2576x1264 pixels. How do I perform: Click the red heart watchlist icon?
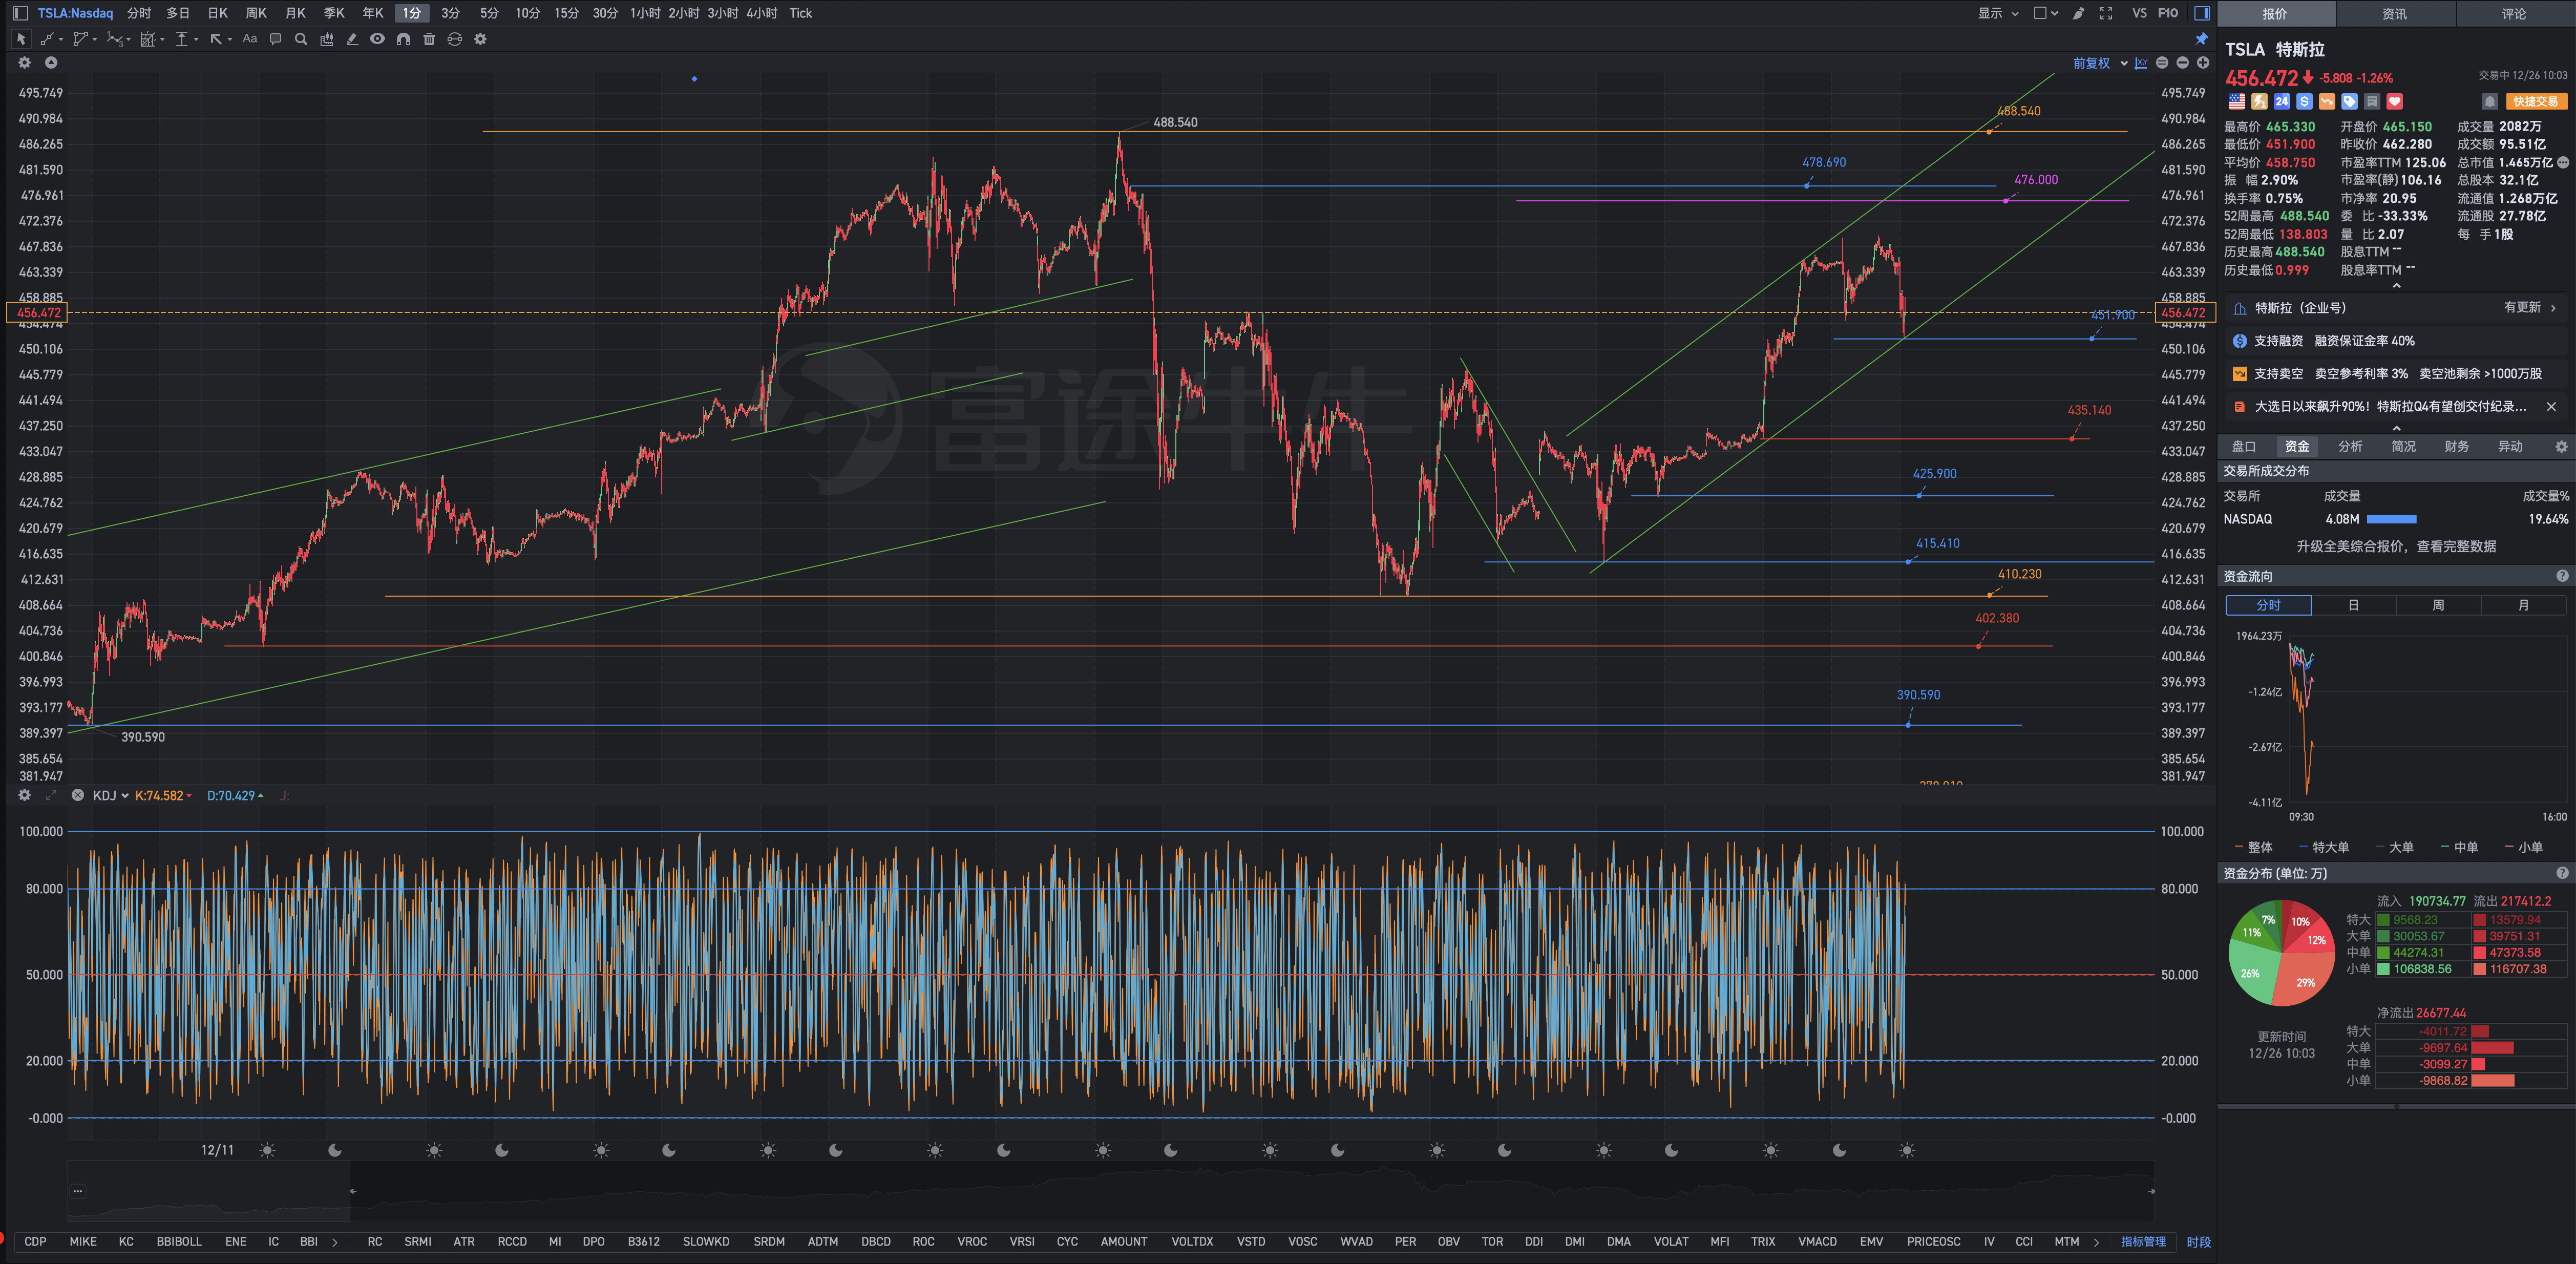pyautogui.click(x=2394, y=101)
